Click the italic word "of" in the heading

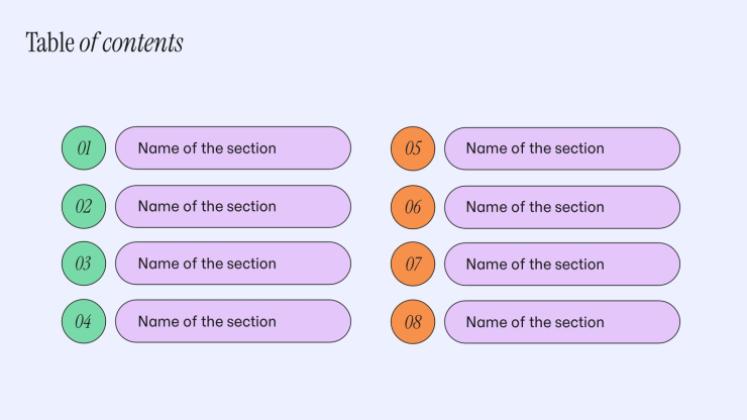(x=89, y=43)
